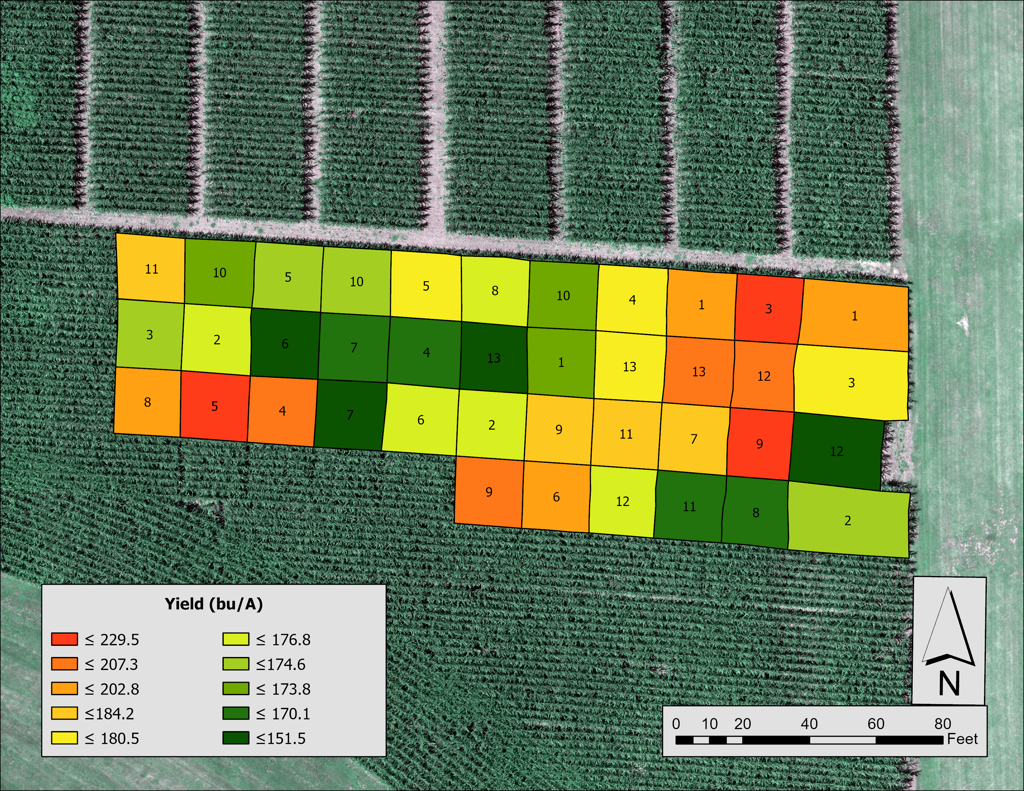Click the legend label ≤ 176.8

click(283, 639)
